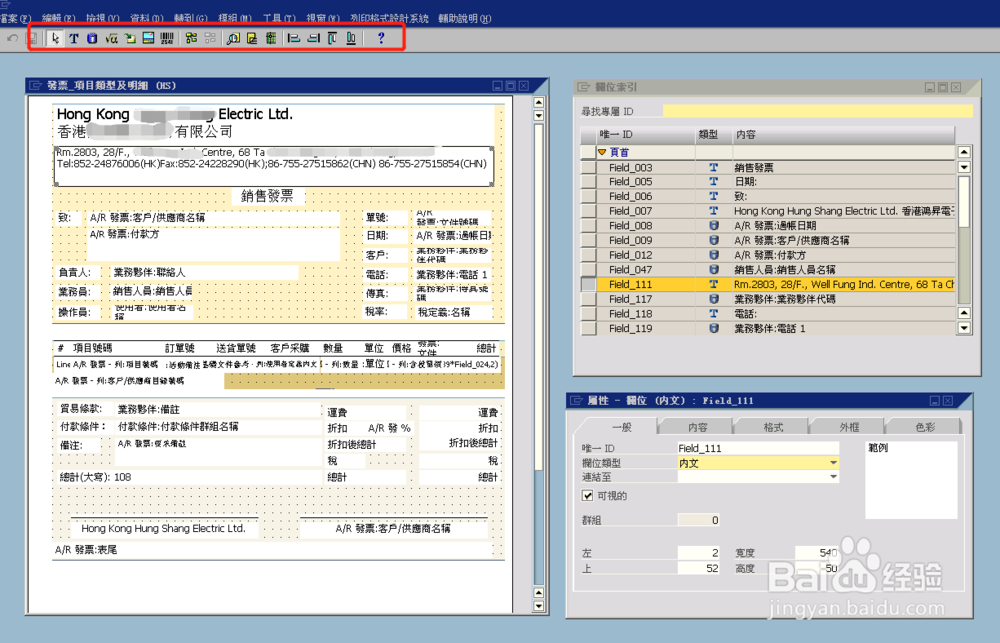Select the Text field tool
This screenshot has width=1000, height=643.
(74, 38)
